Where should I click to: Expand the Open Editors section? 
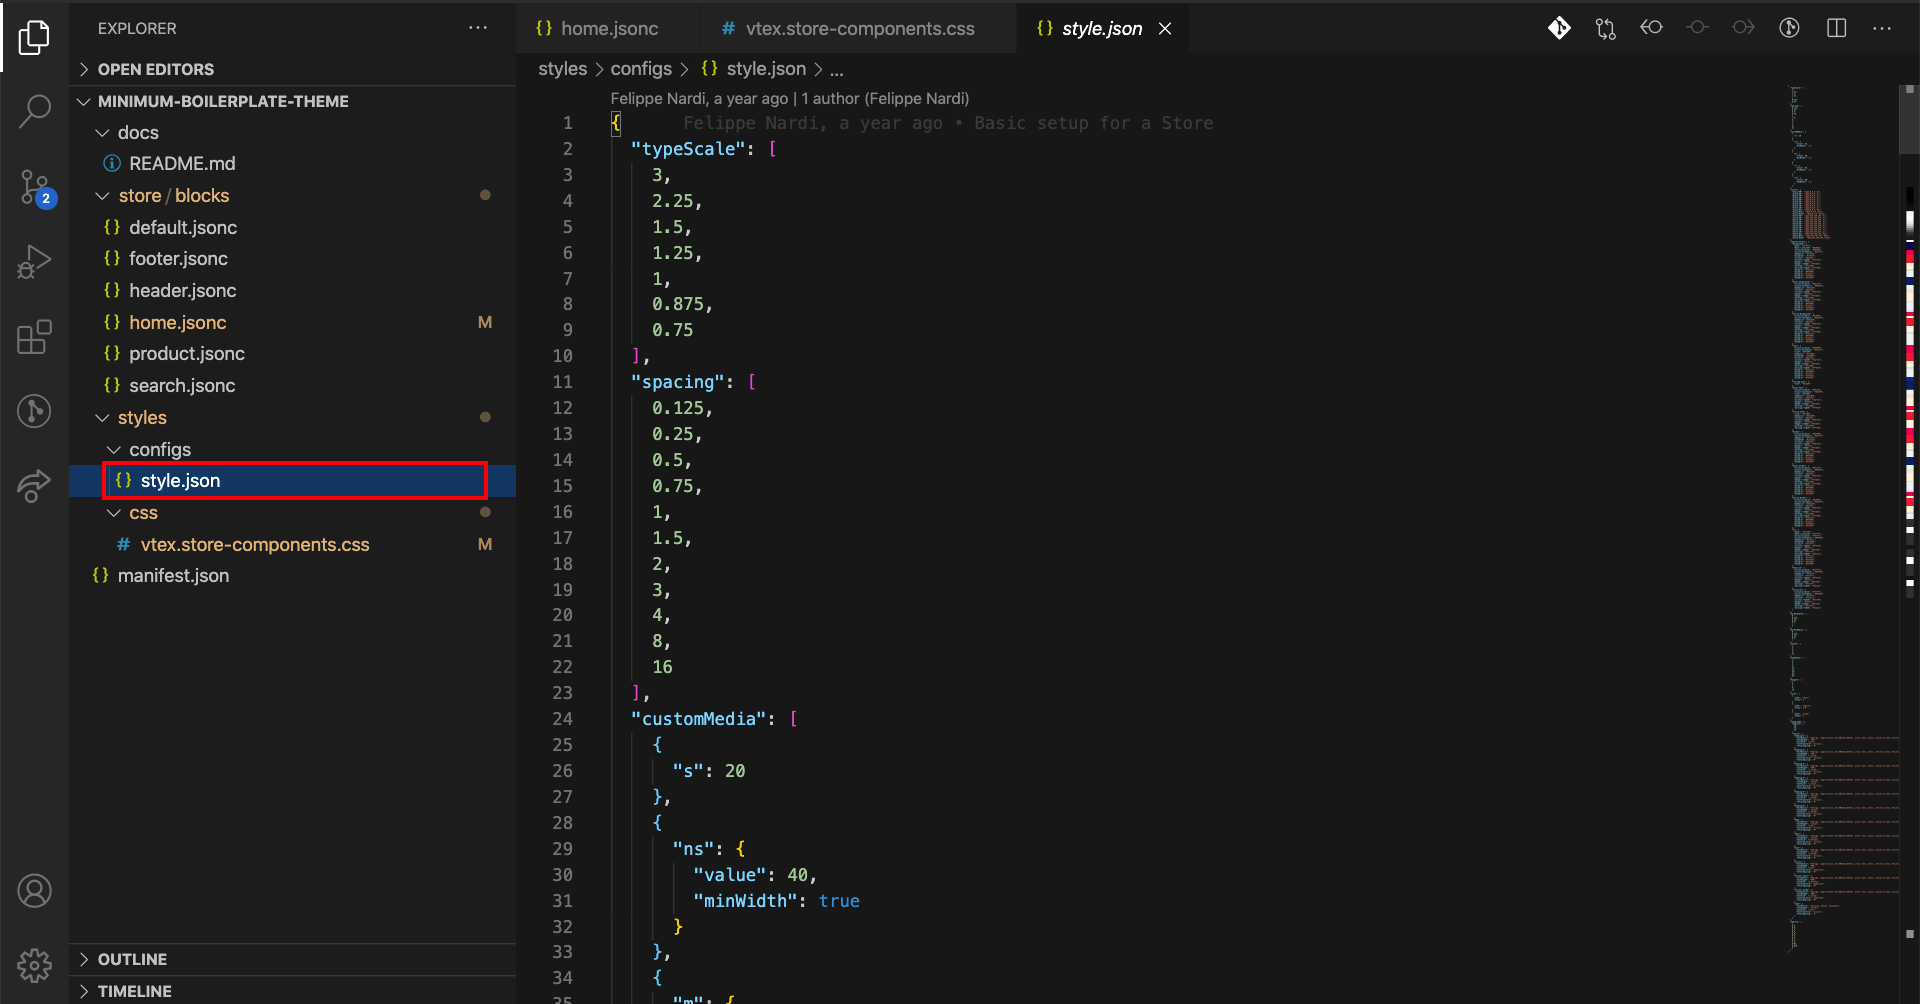pos(292,69)
